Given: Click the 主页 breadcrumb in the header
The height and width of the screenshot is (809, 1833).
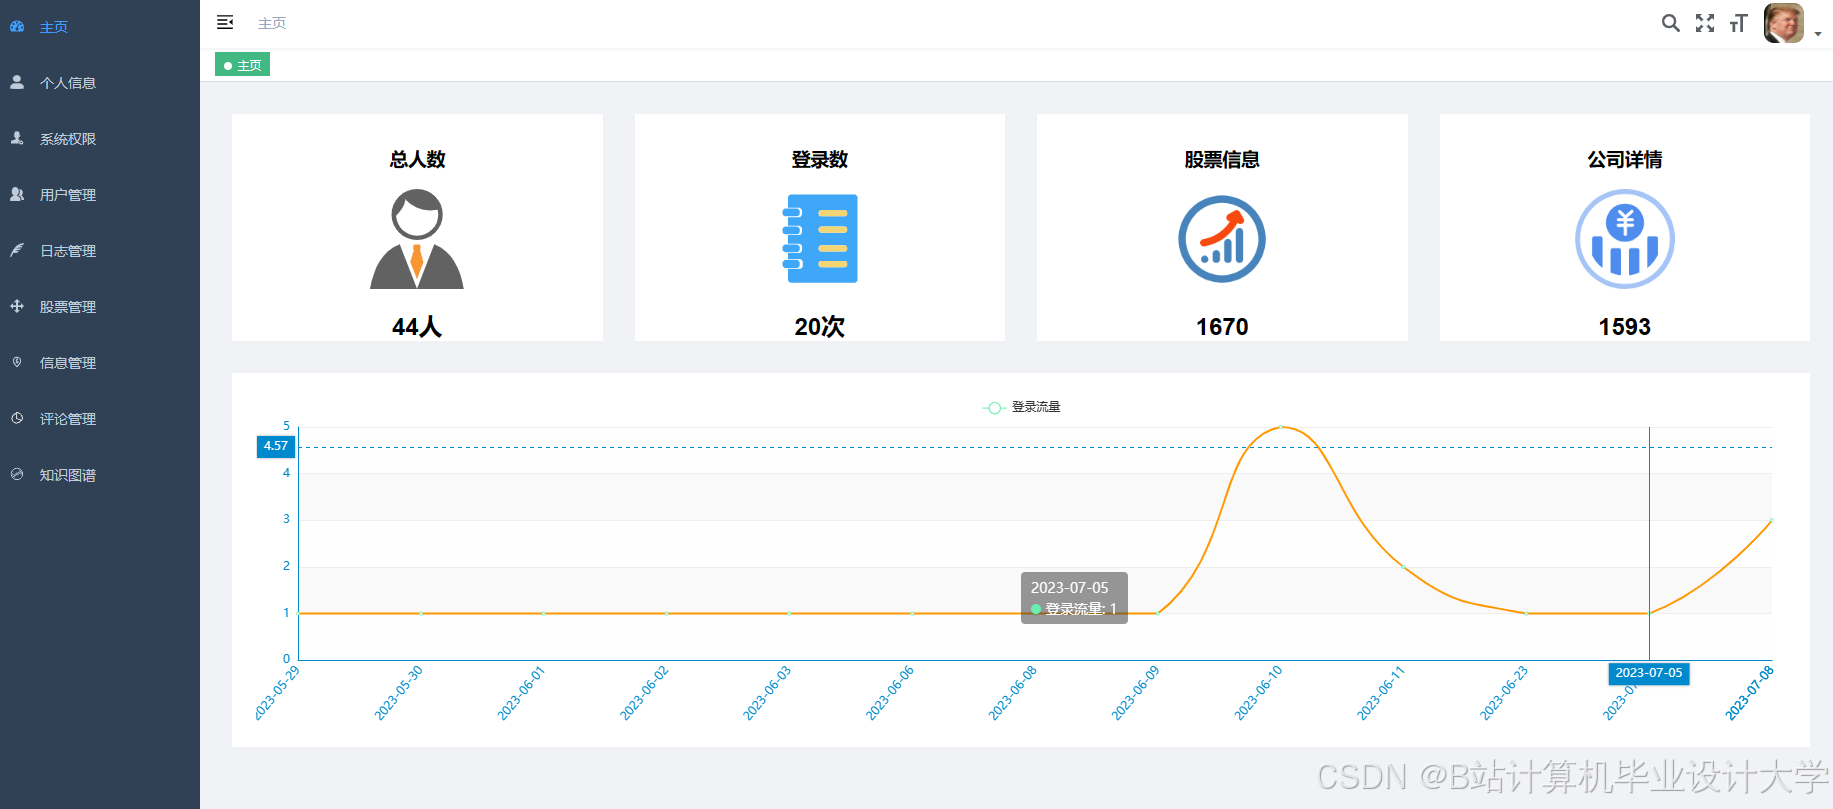Looking at the screenshot, I should pyautogui.click(x=272, y=23).
